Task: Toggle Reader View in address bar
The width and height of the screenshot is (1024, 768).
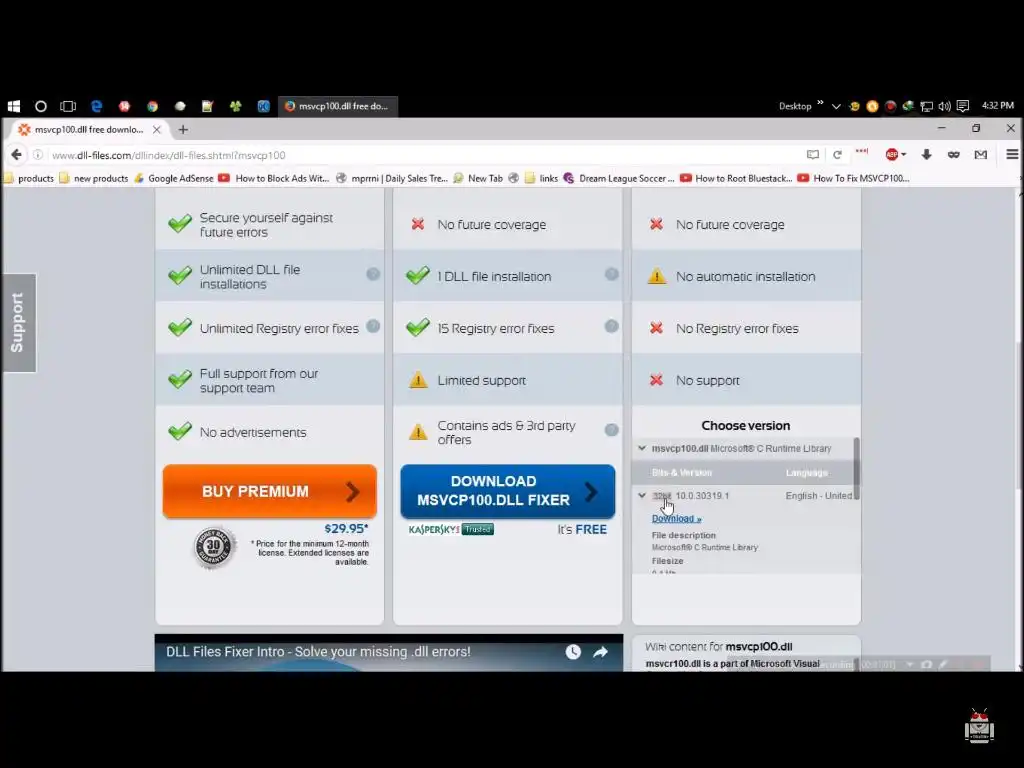Action: pyautogui.click(x=812, y=155)
